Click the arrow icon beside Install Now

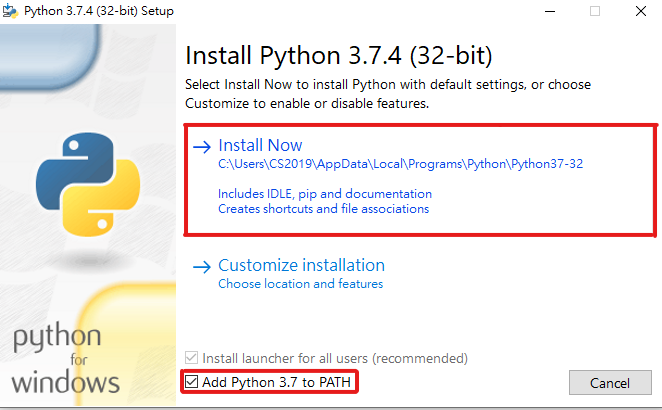pos(201,146)
